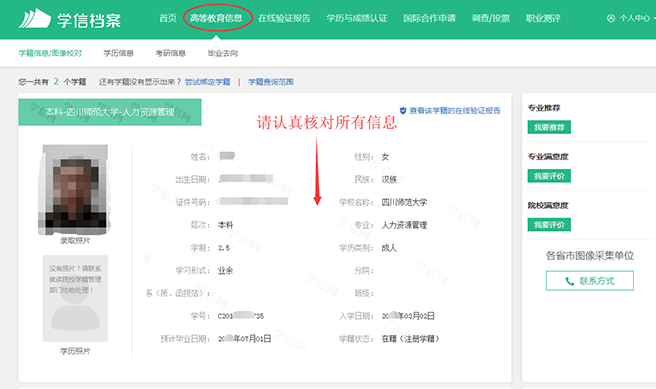Click 我要推荐 under 专业推荐
Screen dimensions: 656x389
pos(549,127)
